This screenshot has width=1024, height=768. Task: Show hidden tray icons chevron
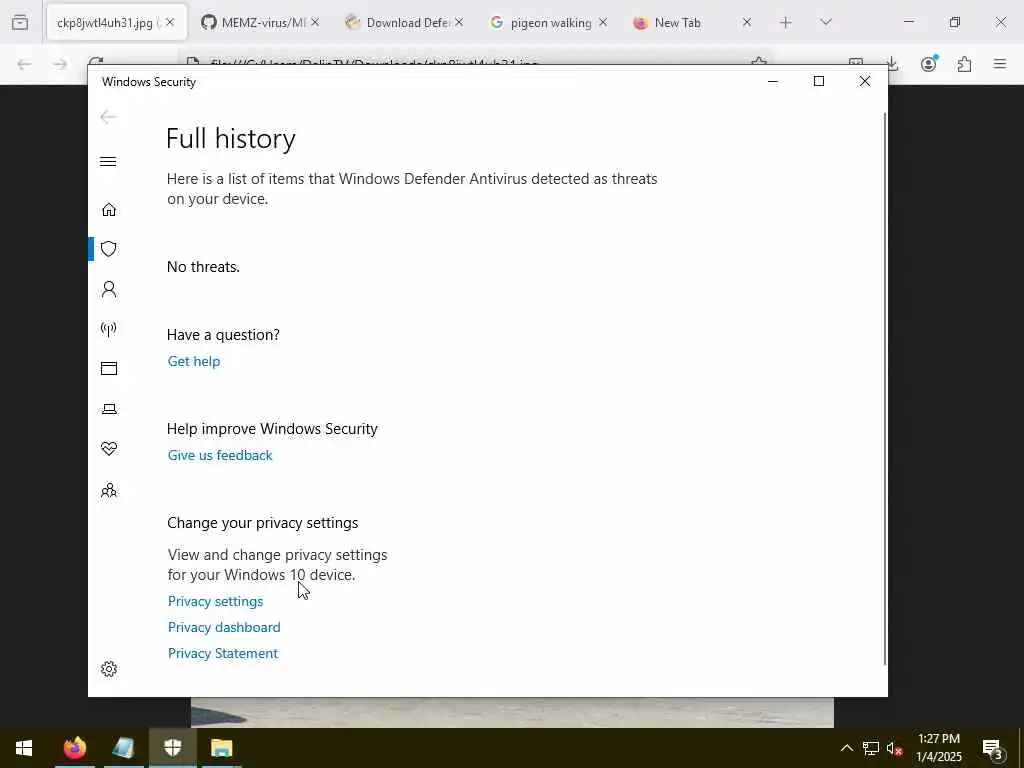click(x=846, y=748)
